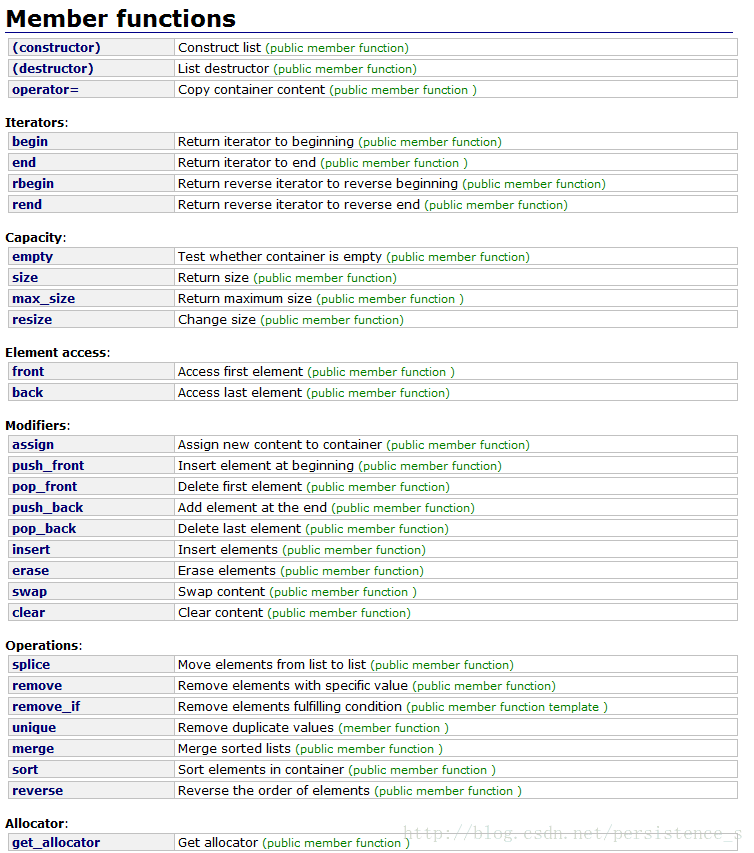Open the get_allocator link
This screenshot has width=754, height=853.
click(x=56, y=842)
